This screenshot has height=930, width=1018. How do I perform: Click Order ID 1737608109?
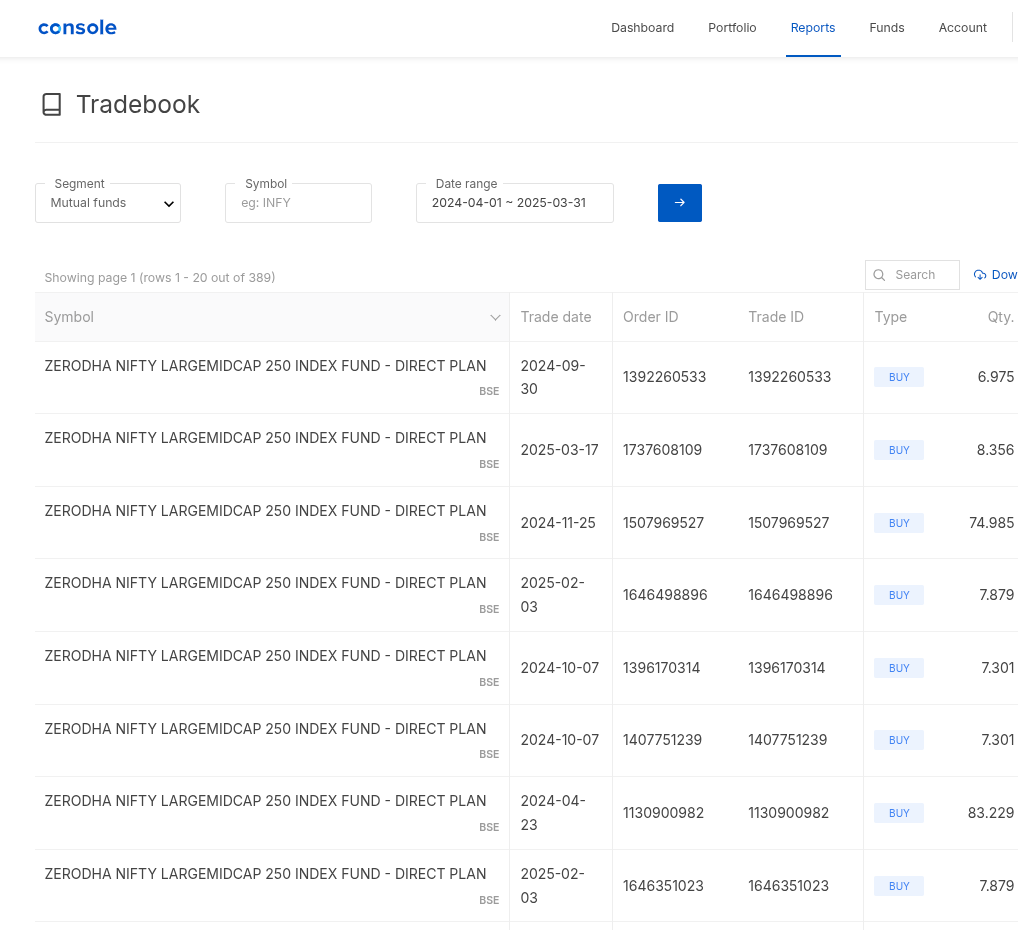[x=662, y=449]
